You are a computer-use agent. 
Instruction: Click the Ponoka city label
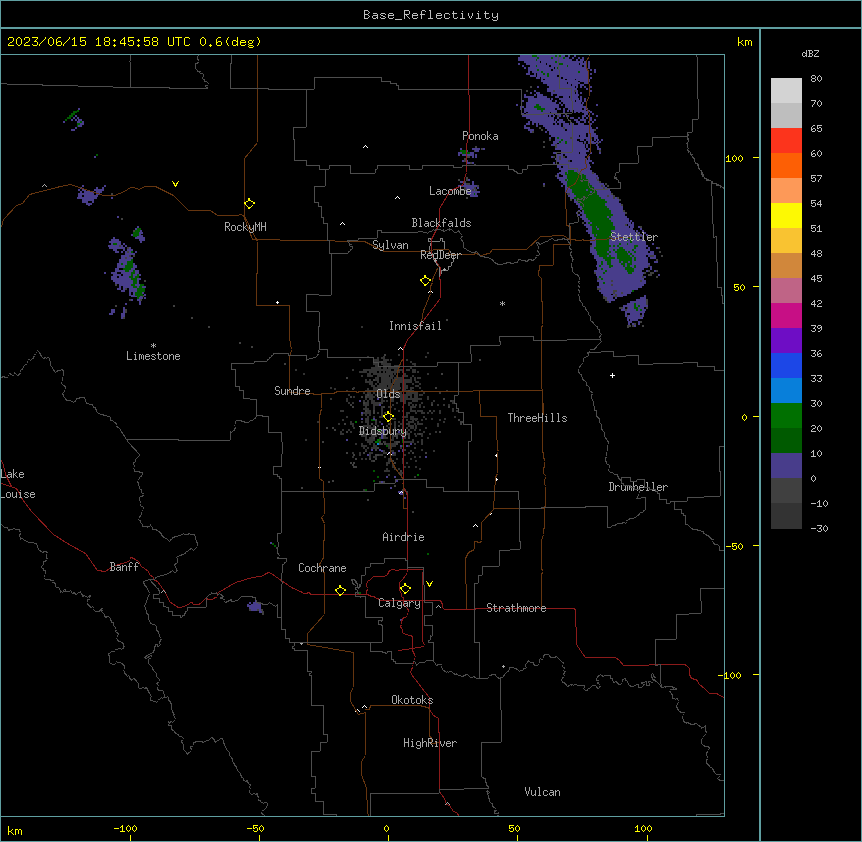480,136
